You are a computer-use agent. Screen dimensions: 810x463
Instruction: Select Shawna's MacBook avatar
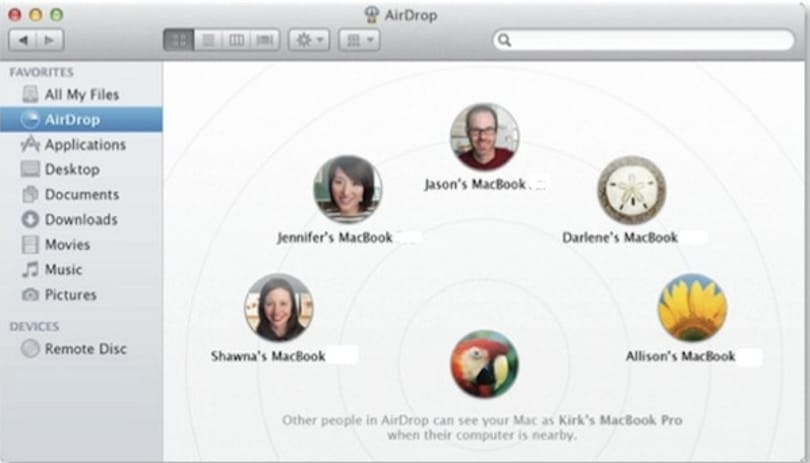[278, 307]
